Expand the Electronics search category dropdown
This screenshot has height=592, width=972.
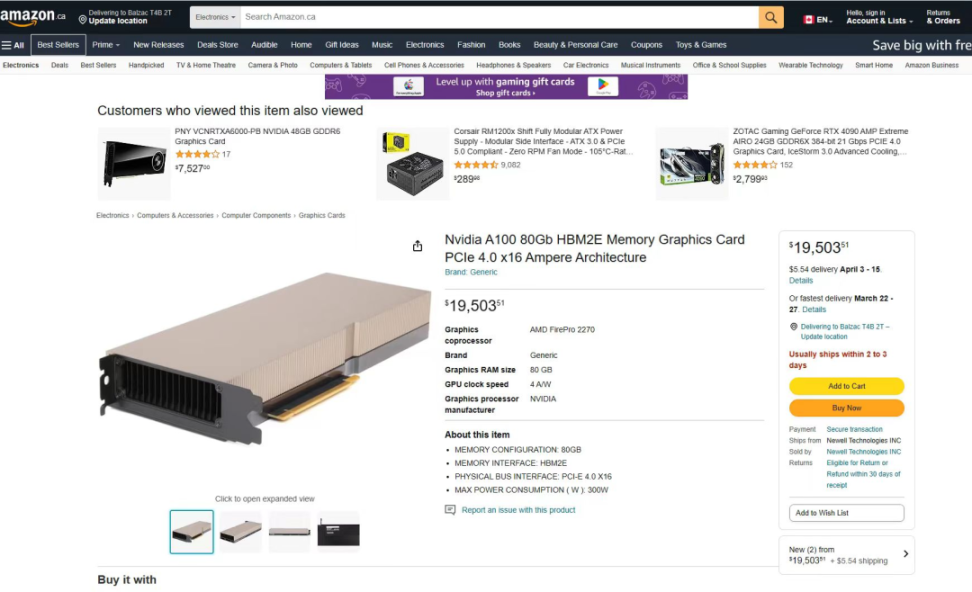pos(215,17)
